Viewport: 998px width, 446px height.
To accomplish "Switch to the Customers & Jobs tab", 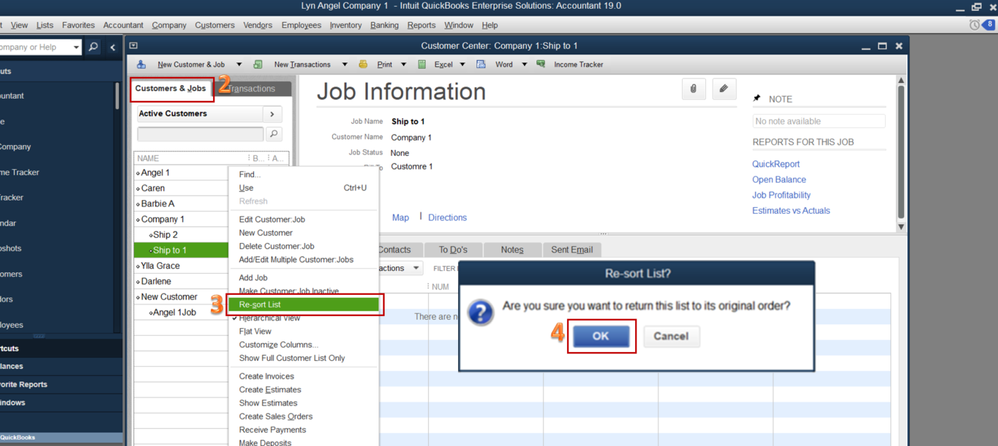I will [171, 88].
